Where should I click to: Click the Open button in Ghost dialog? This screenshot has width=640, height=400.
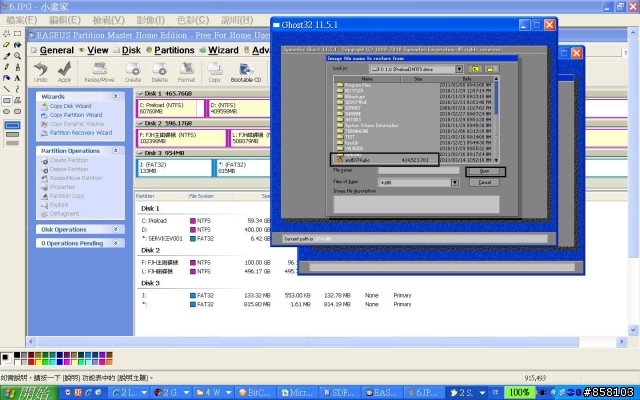[485, 171]
